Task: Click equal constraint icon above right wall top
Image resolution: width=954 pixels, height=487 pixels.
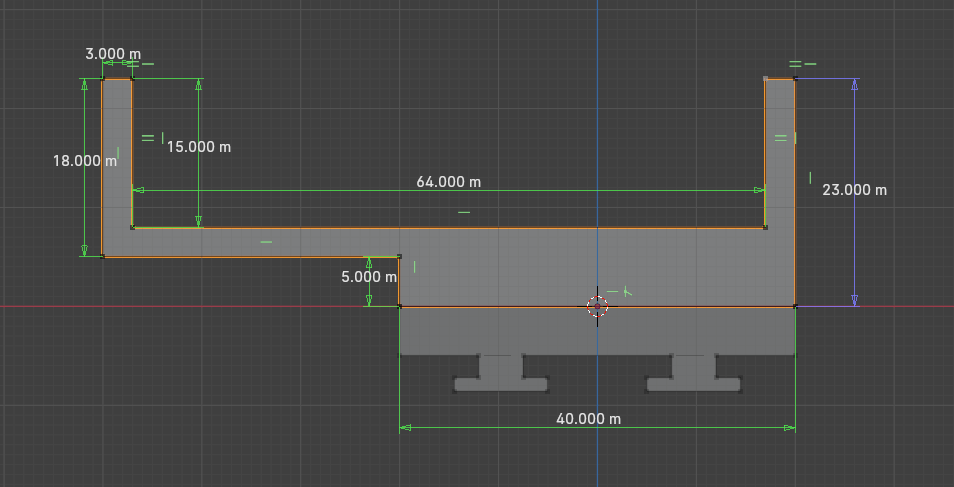Action: (795, 64)
